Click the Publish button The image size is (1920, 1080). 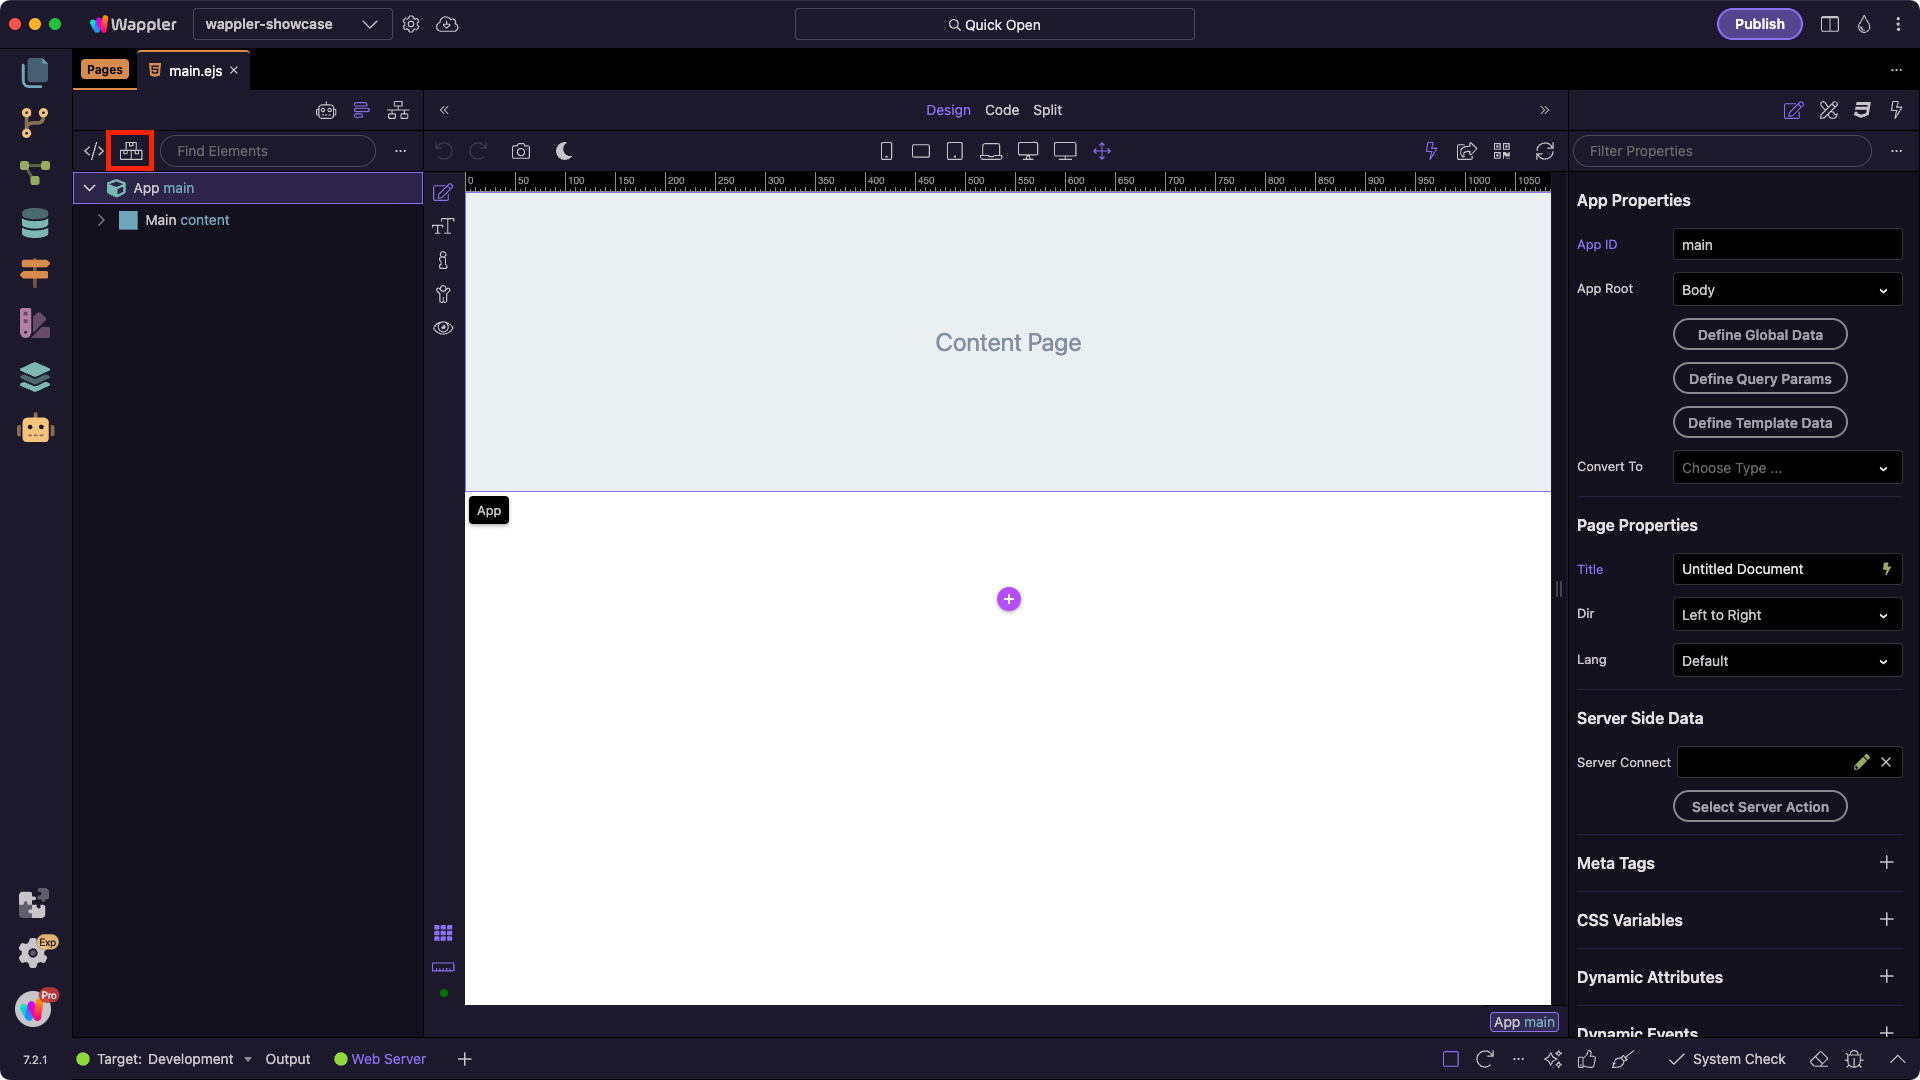coord(1759,24)
